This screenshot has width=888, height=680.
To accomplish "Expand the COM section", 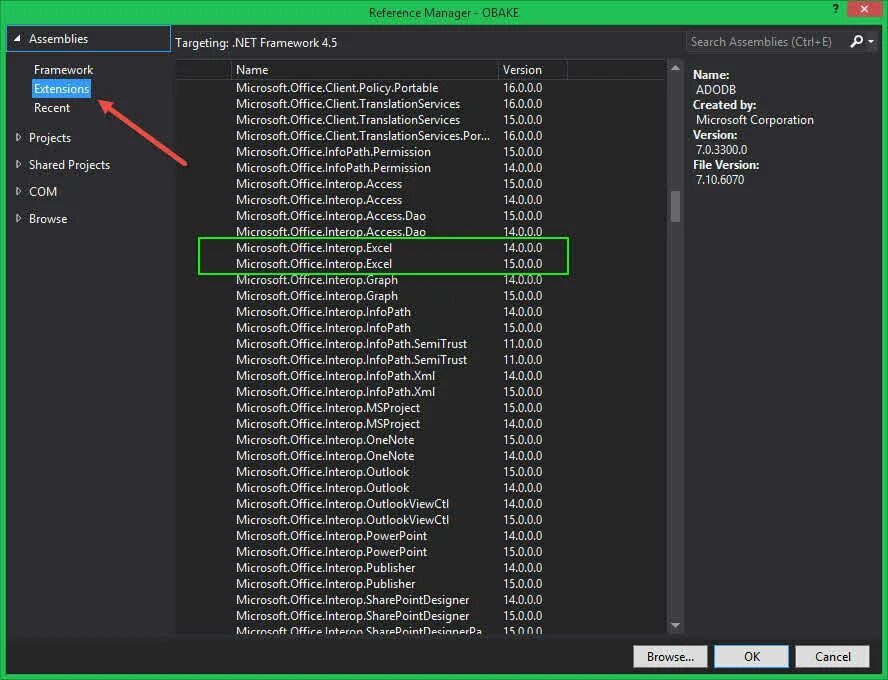I will point(18,191).
